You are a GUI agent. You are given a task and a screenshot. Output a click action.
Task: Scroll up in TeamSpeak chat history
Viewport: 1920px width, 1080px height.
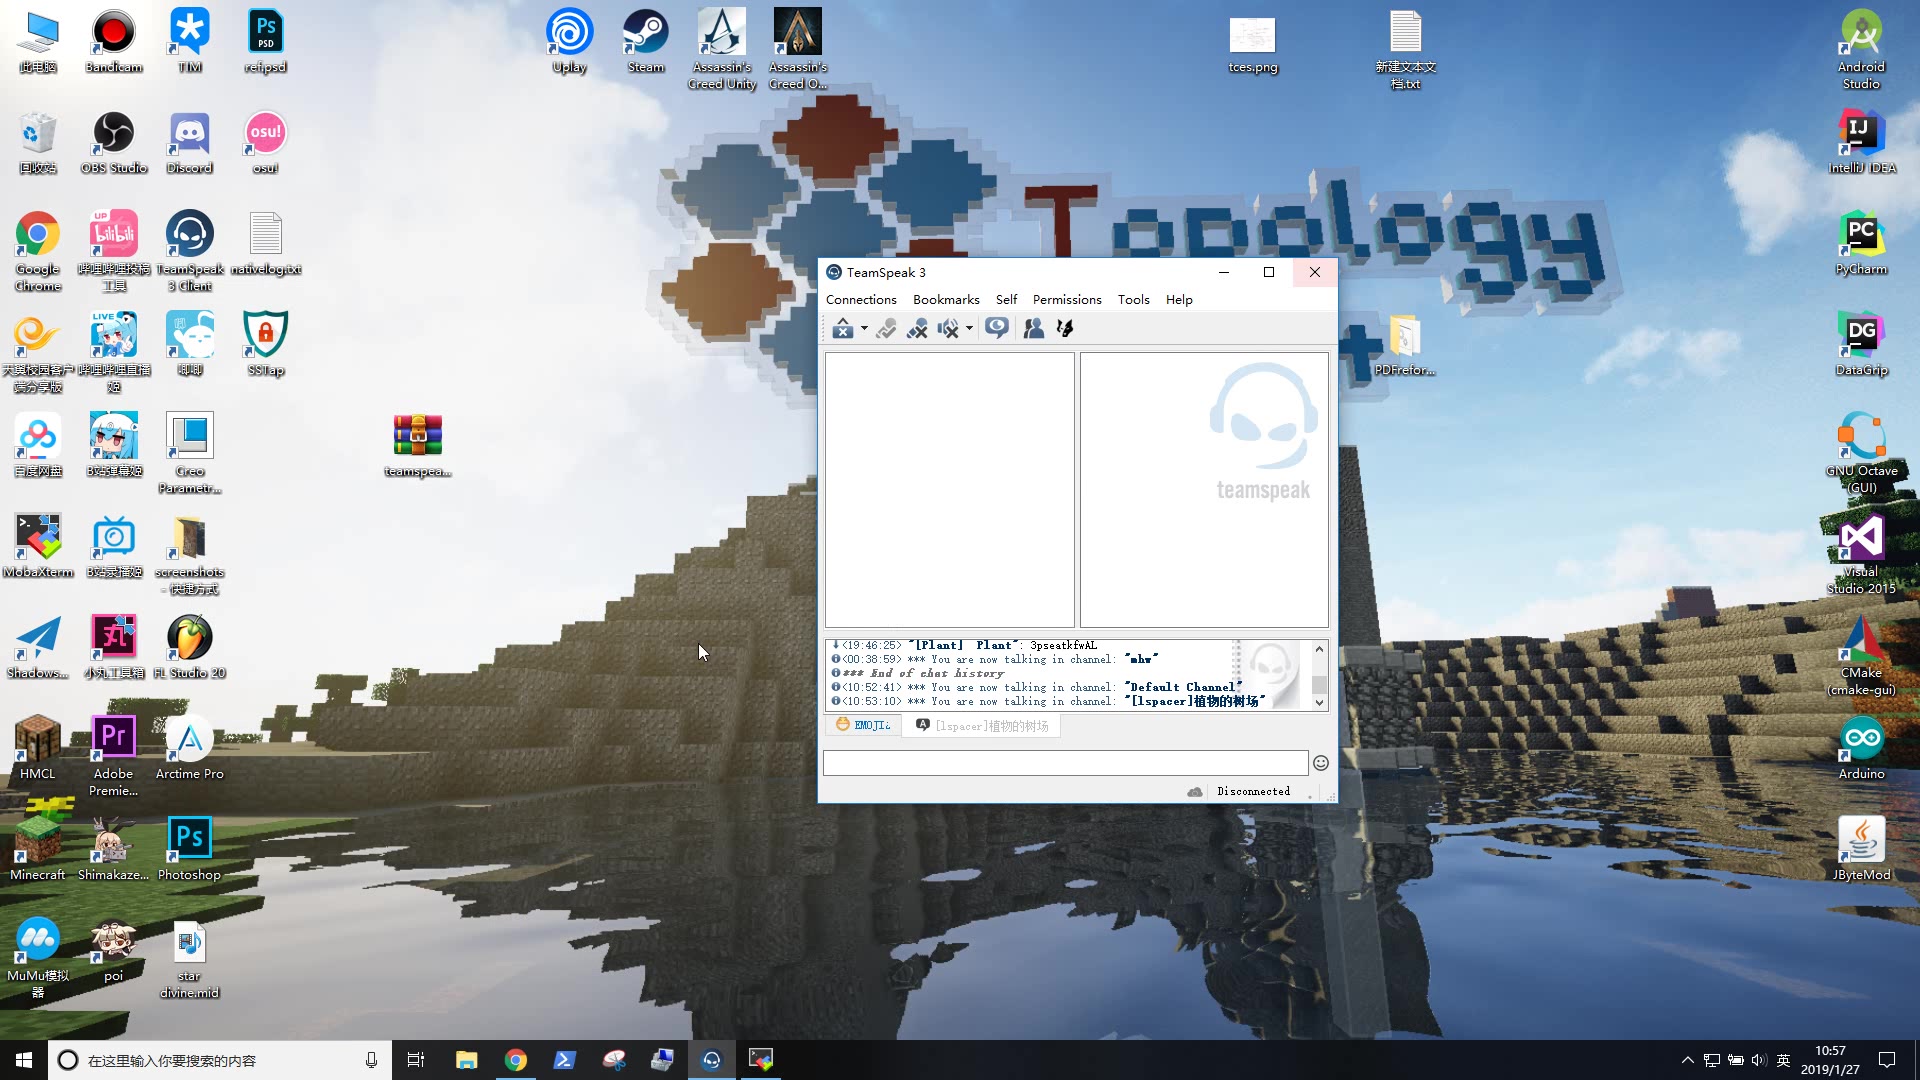(1320, 645)
